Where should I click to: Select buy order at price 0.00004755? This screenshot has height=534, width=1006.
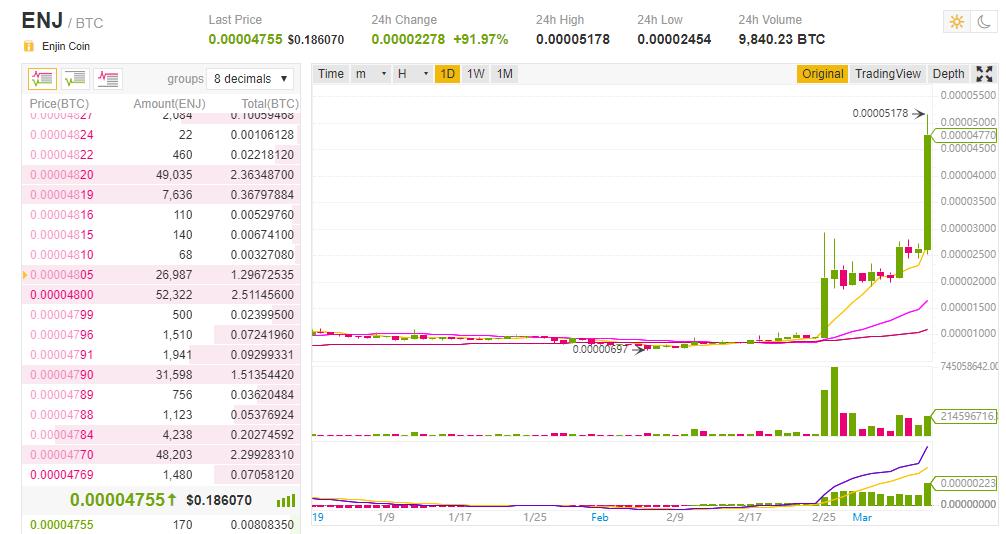pos(161,524)
